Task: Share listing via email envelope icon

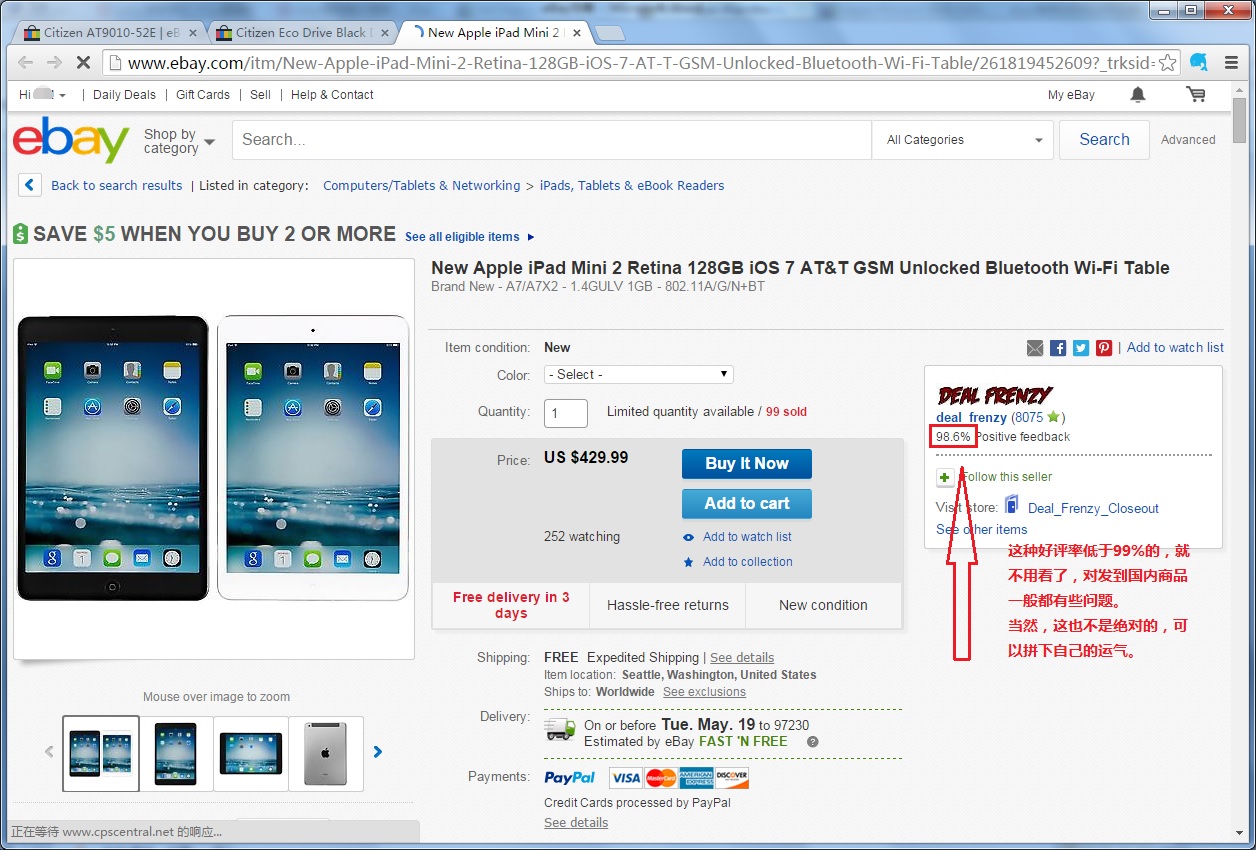Action: (x=1035, y=348)
